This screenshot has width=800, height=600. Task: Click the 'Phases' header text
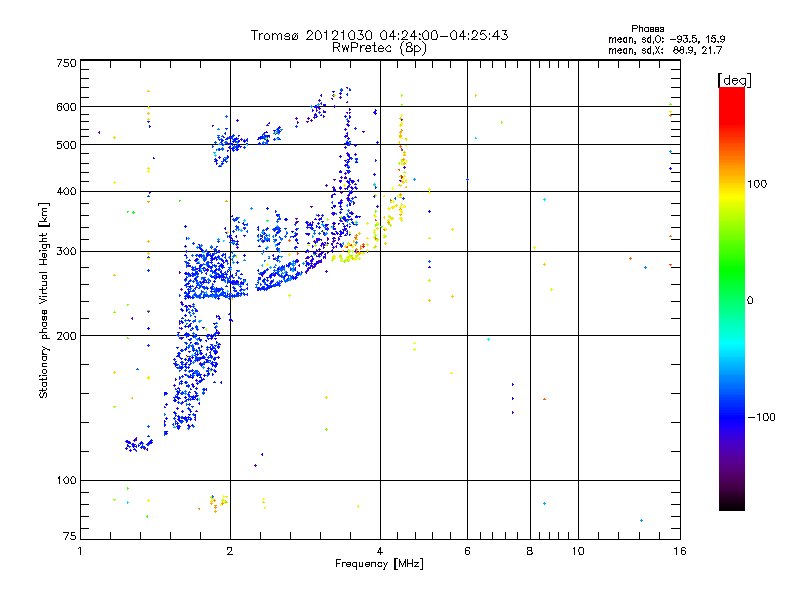pos(647,29)
